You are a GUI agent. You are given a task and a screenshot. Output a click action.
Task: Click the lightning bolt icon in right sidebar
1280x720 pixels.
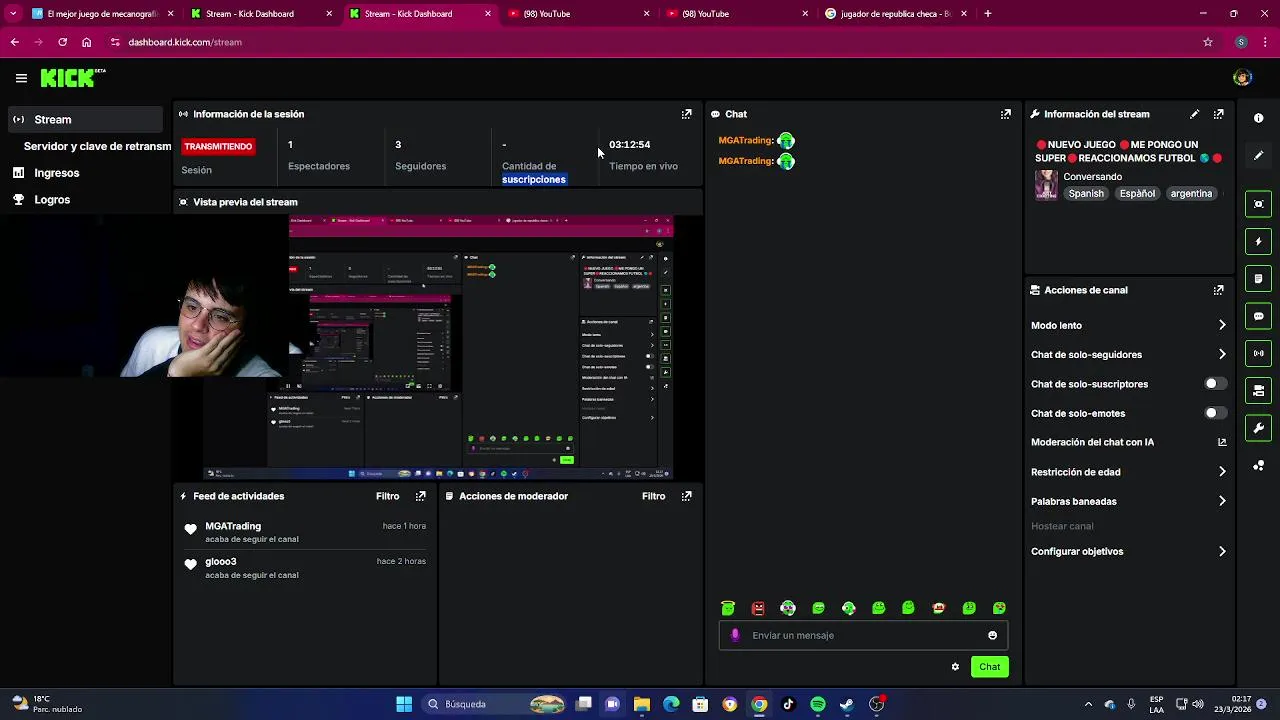(1258, 241)
